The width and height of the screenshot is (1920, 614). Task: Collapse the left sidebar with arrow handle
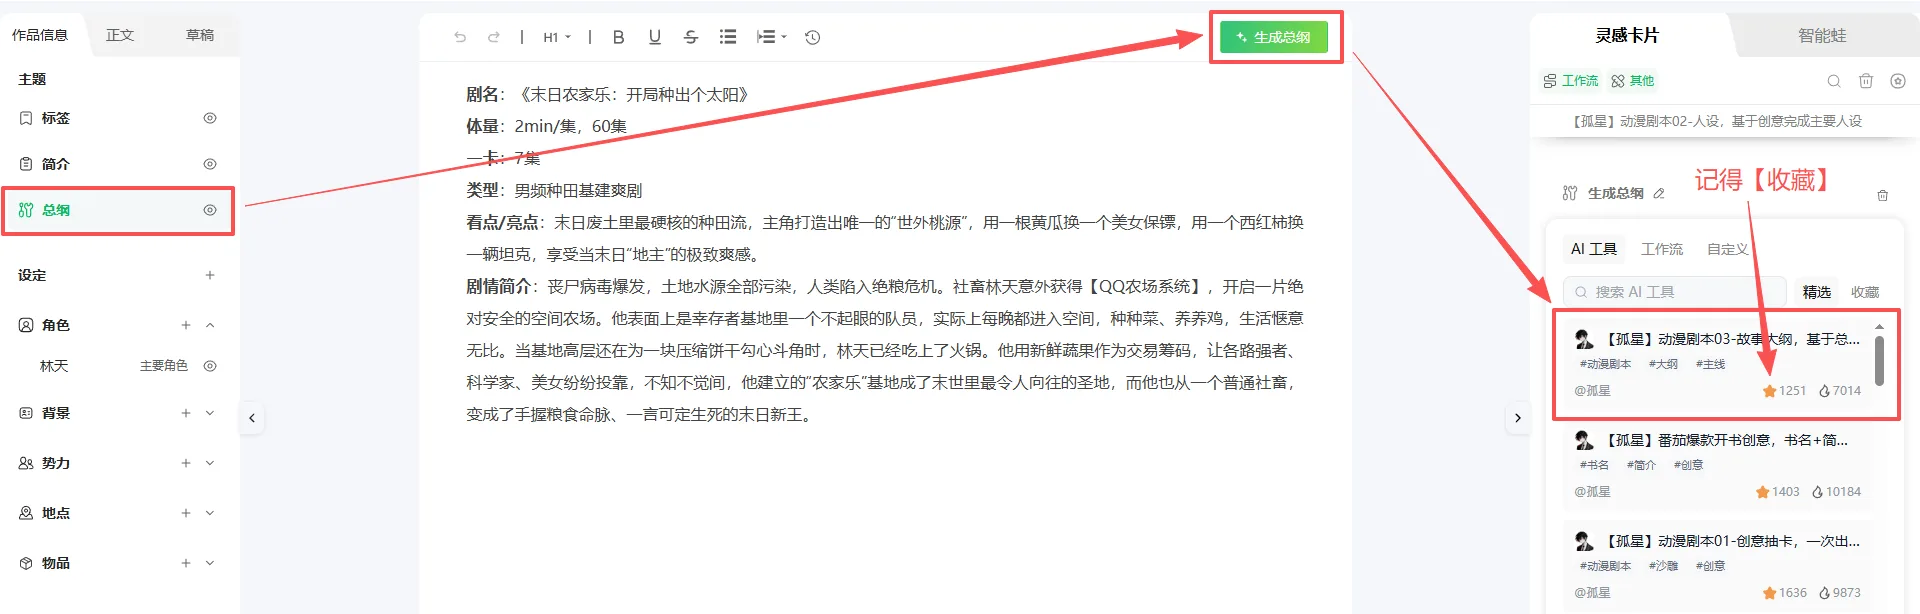(x=252, y=418)
